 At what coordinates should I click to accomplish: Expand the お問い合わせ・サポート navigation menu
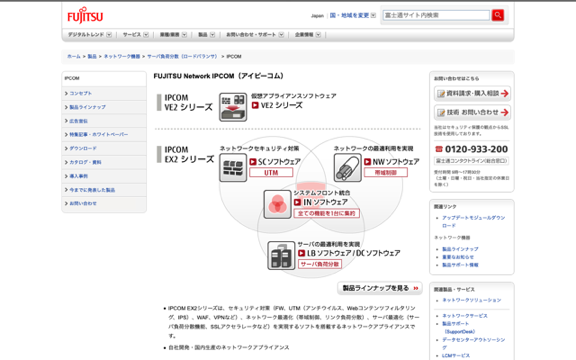click(x=255, y=35)
